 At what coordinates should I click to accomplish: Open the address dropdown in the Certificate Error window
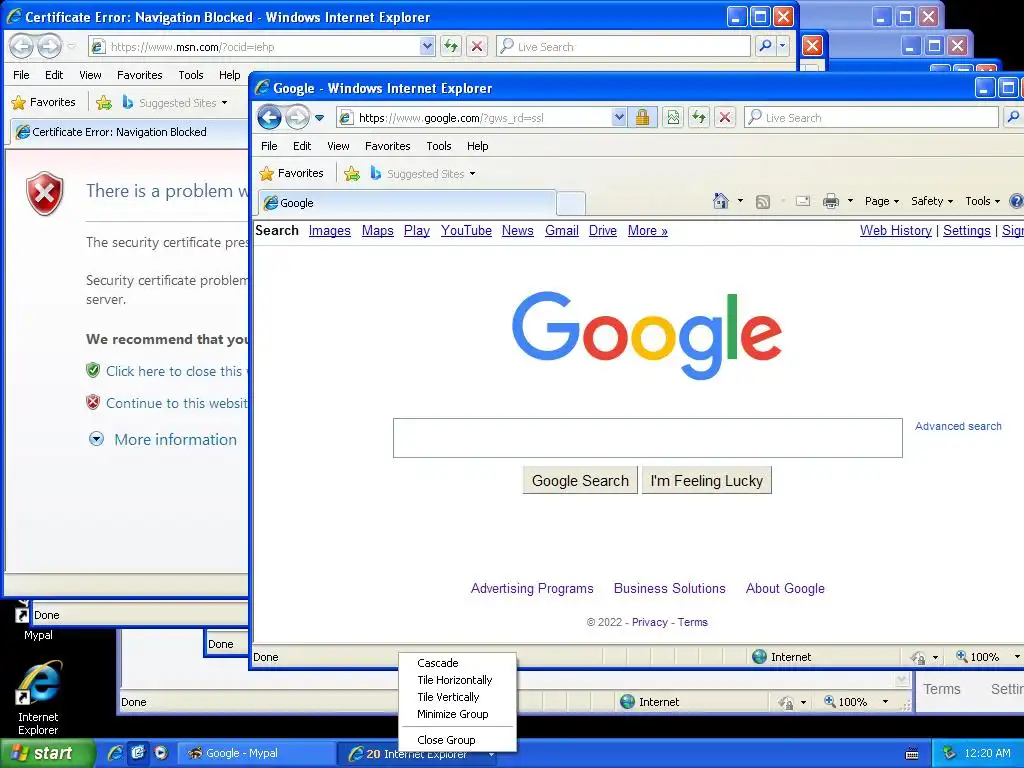click(426, 46)
